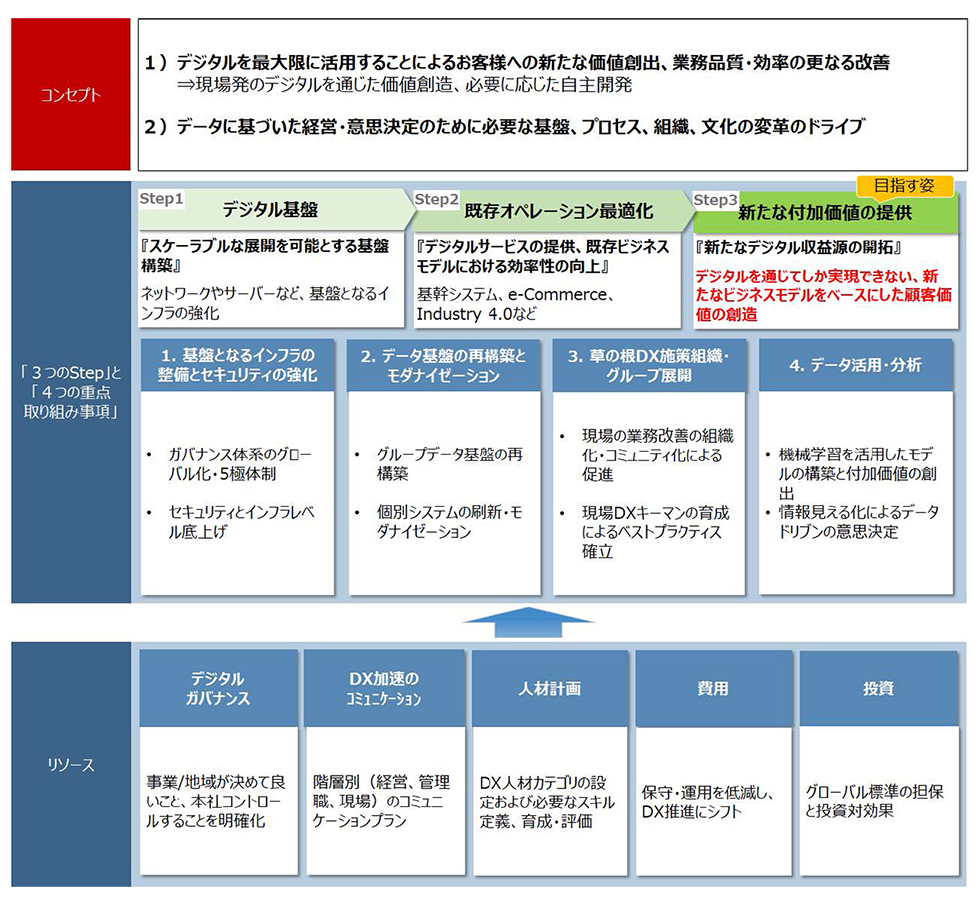
Task: Click the デジタルガバナンス resource header
Action: pyautogui.click(x=218, y=688)
